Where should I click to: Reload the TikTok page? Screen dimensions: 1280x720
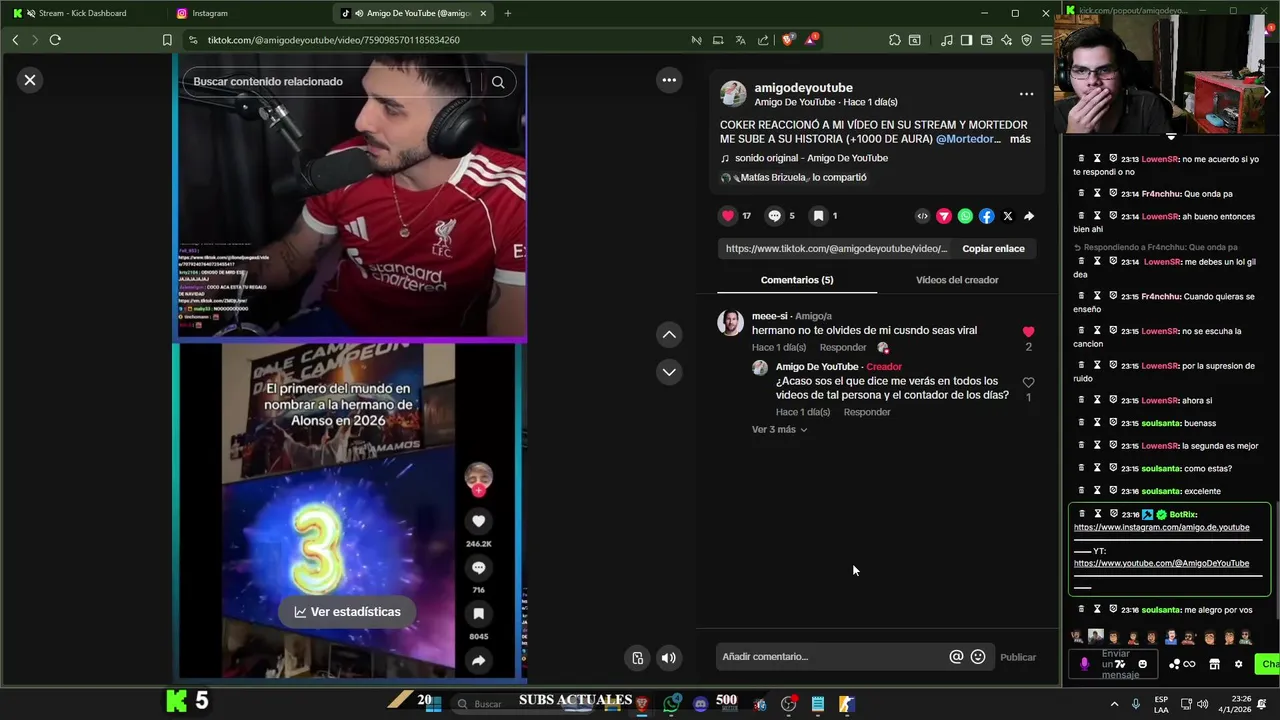click(55, 40)
